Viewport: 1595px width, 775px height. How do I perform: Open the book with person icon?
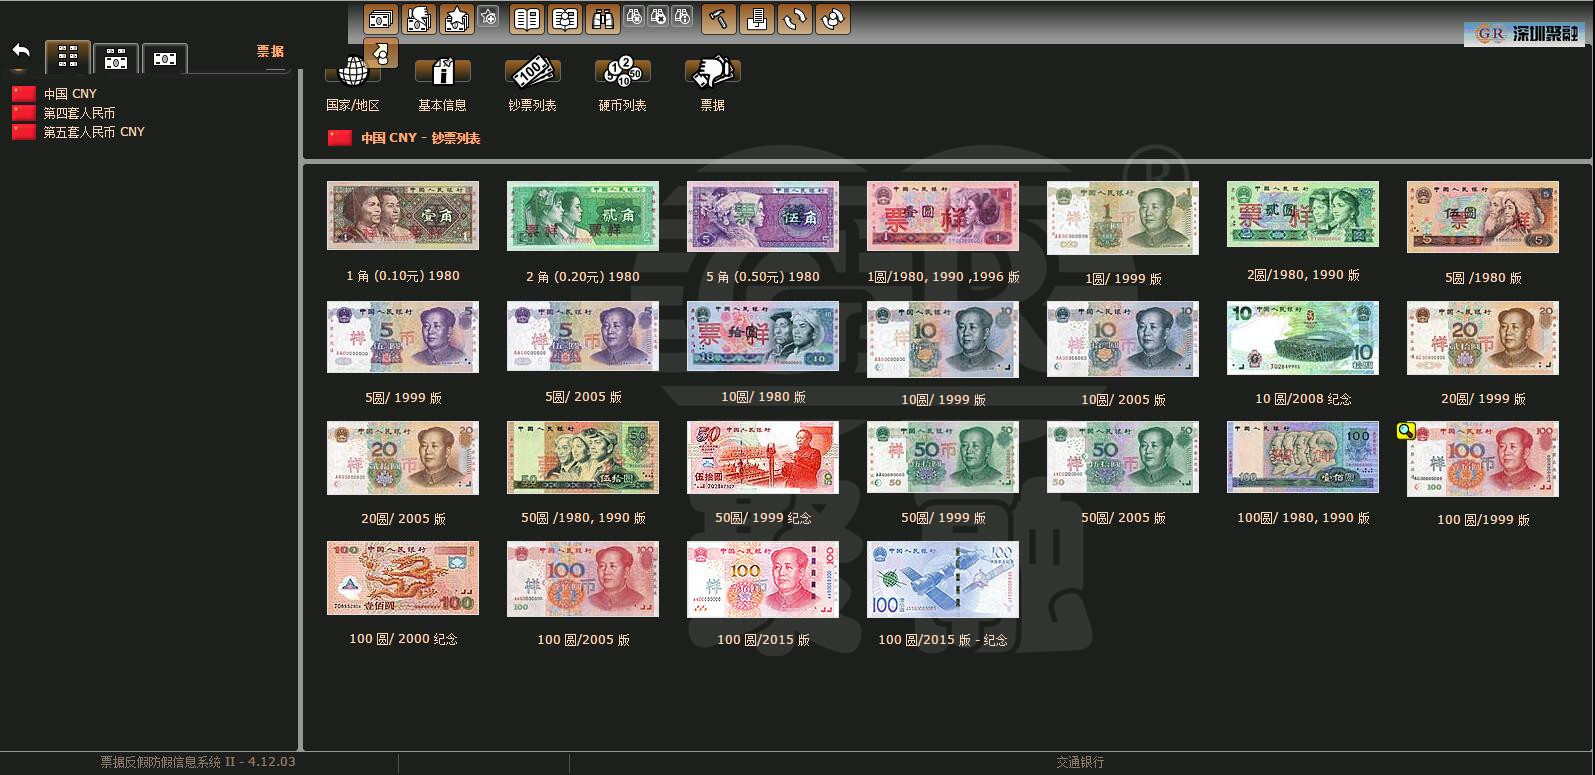click(565, 19)
